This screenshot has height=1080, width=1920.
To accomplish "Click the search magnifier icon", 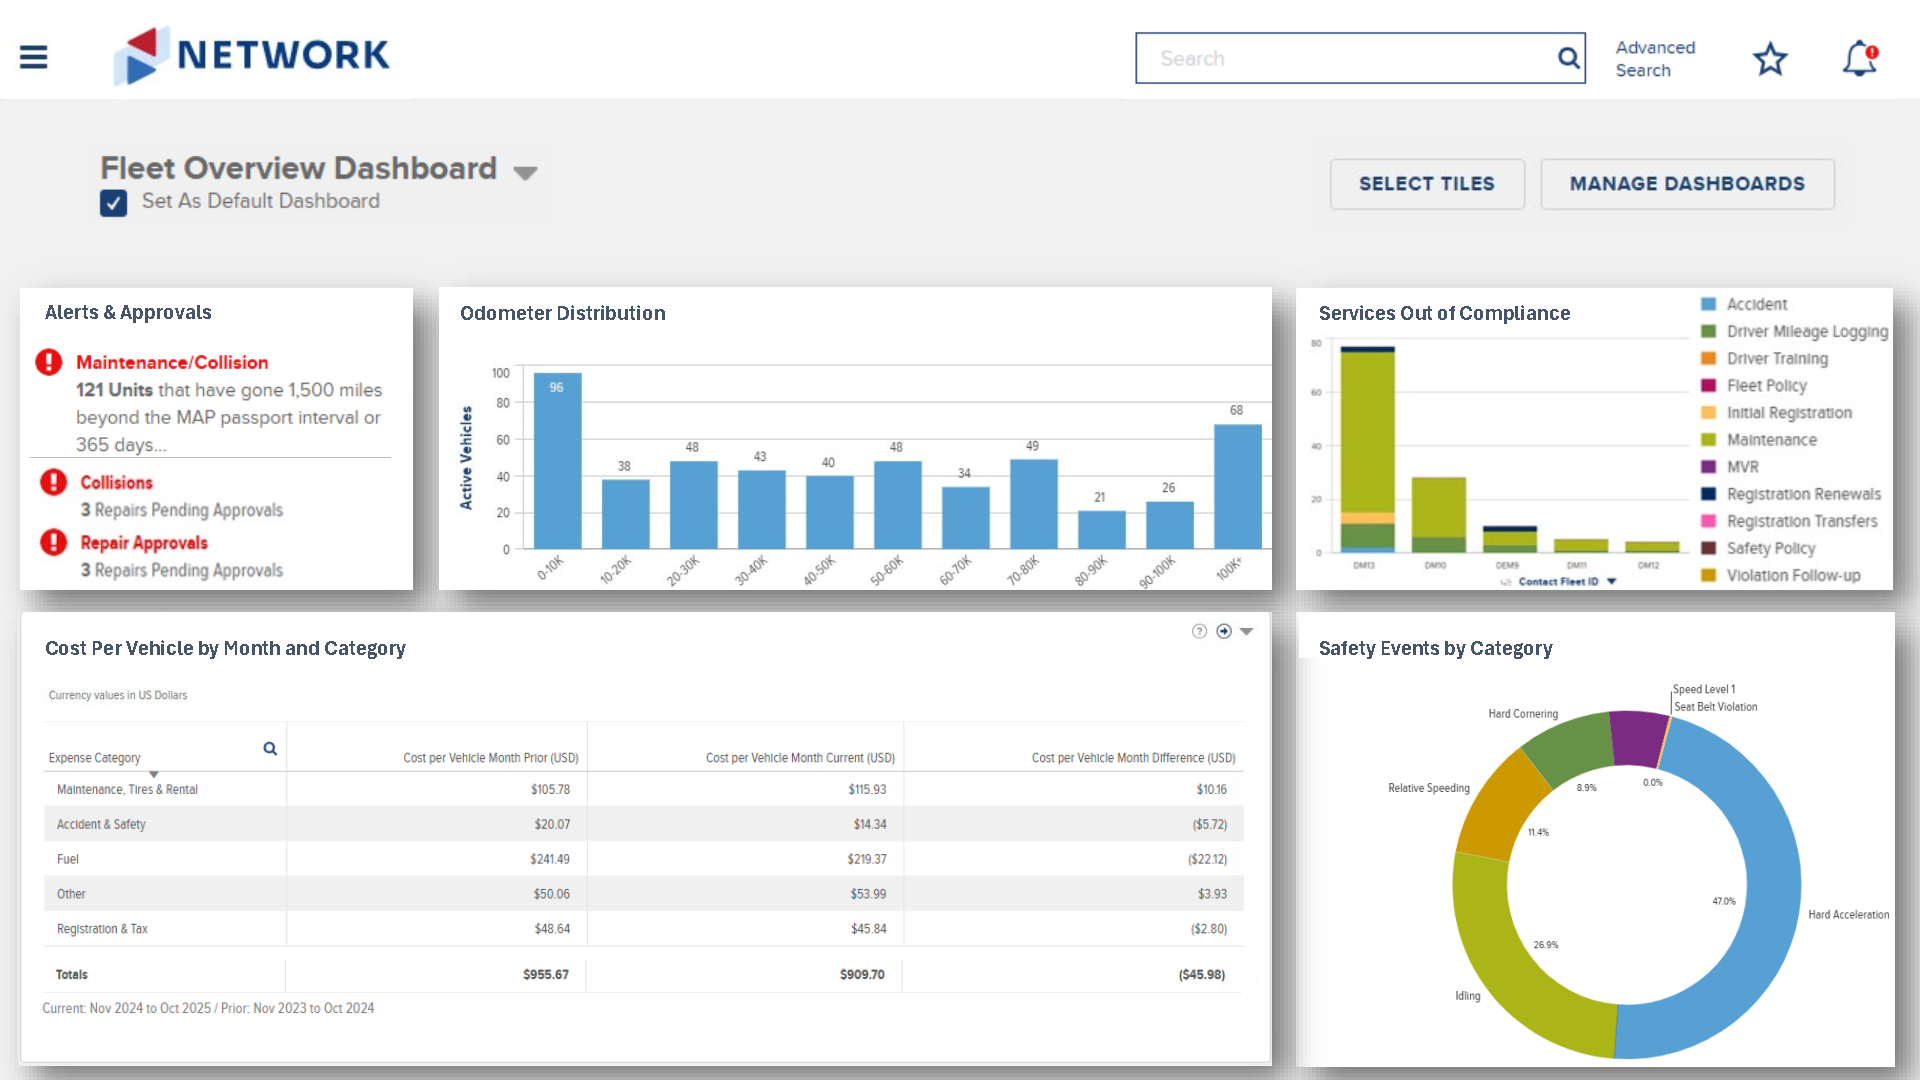I will pos(1568,58).
